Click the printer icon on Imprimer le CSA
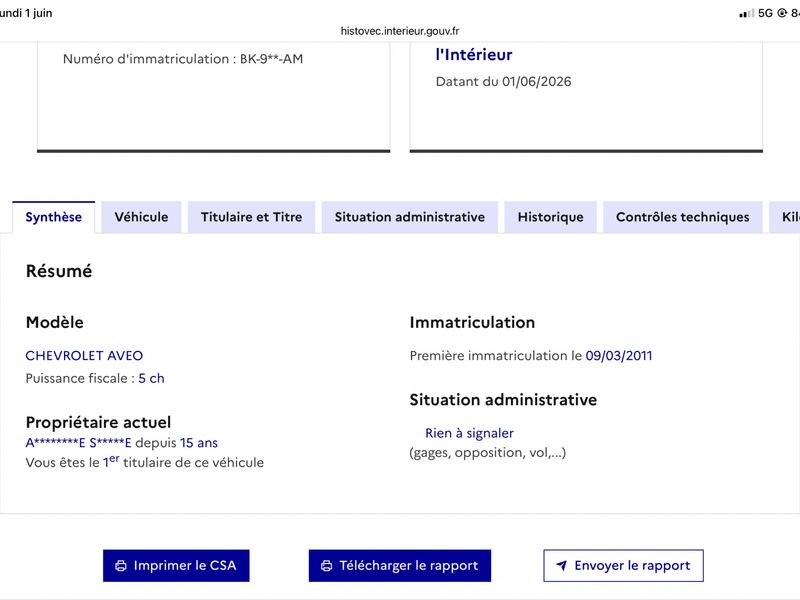 pos(121,566)
